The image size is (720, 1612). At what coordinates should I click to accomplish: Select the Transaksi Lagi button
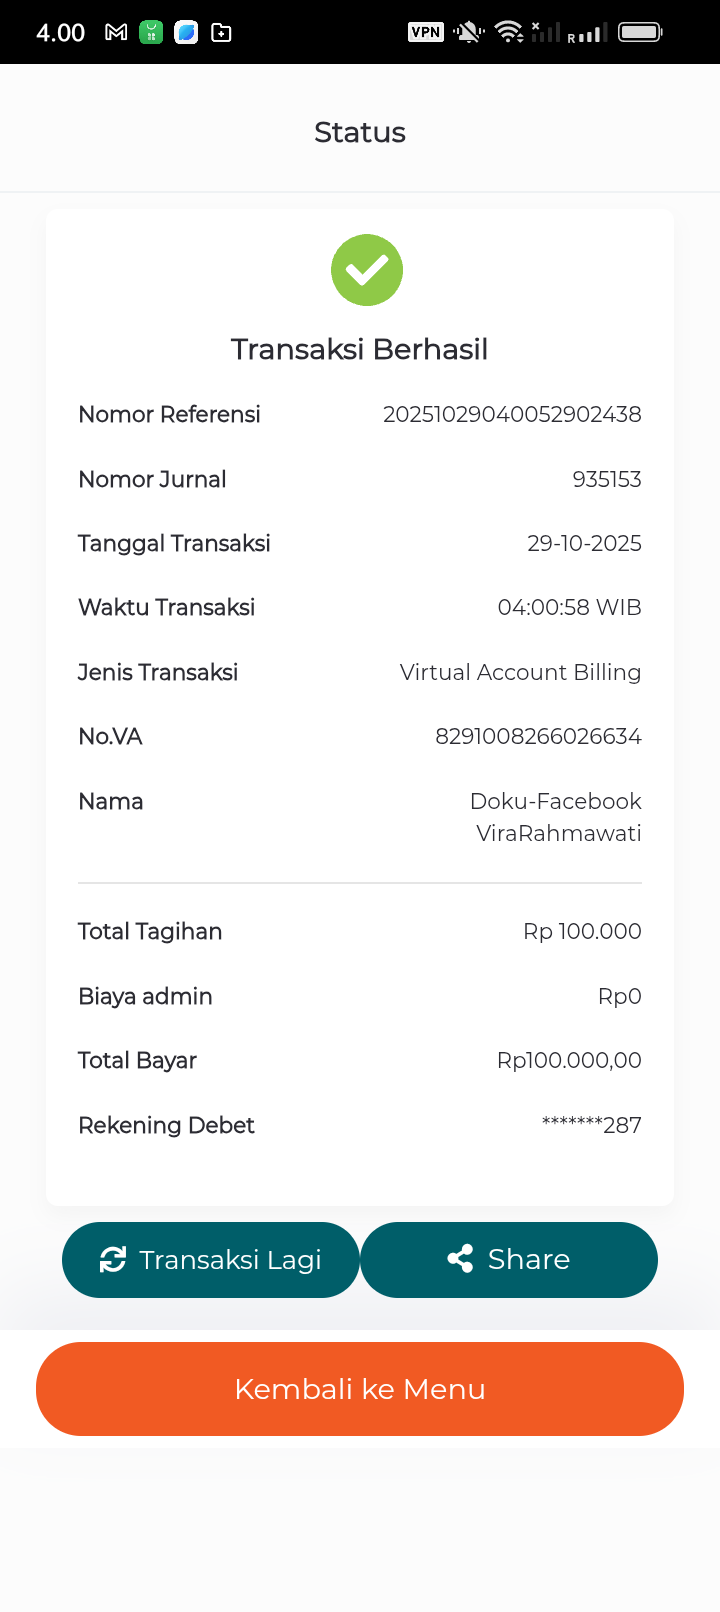[x=211, y=1260]
